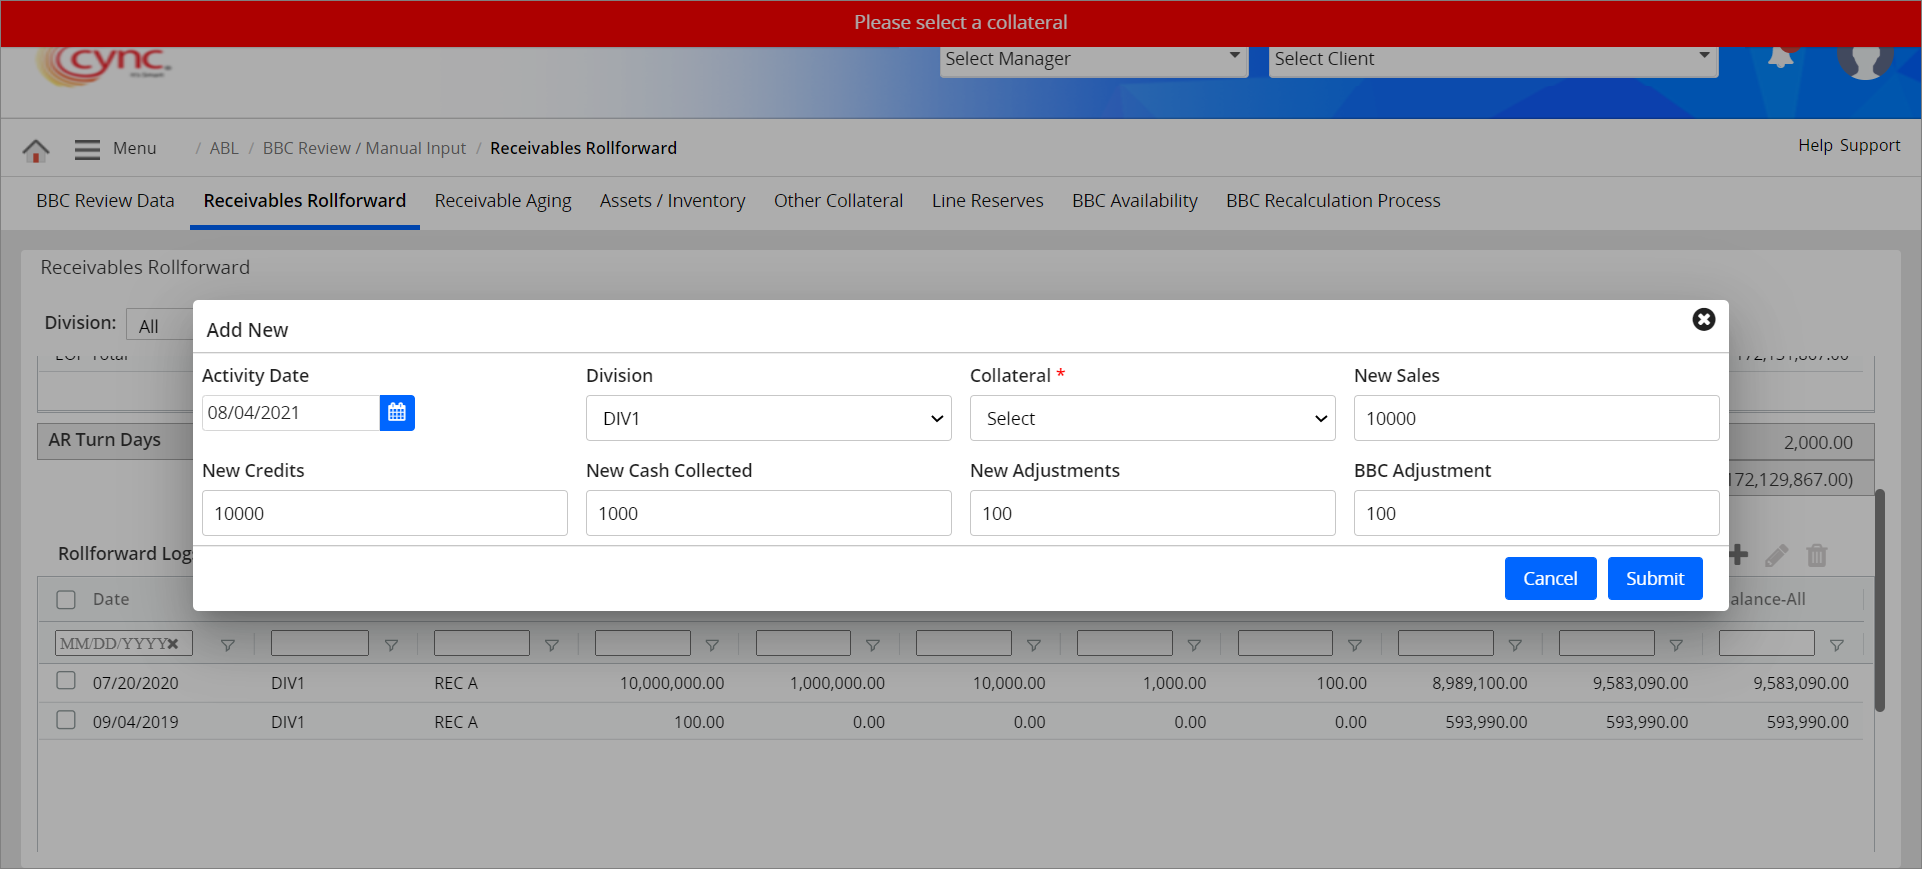This screenshot has width=1922, height=869.
Task: Switch to the Receivable Aging tab
Action: [x=503, y=201]
